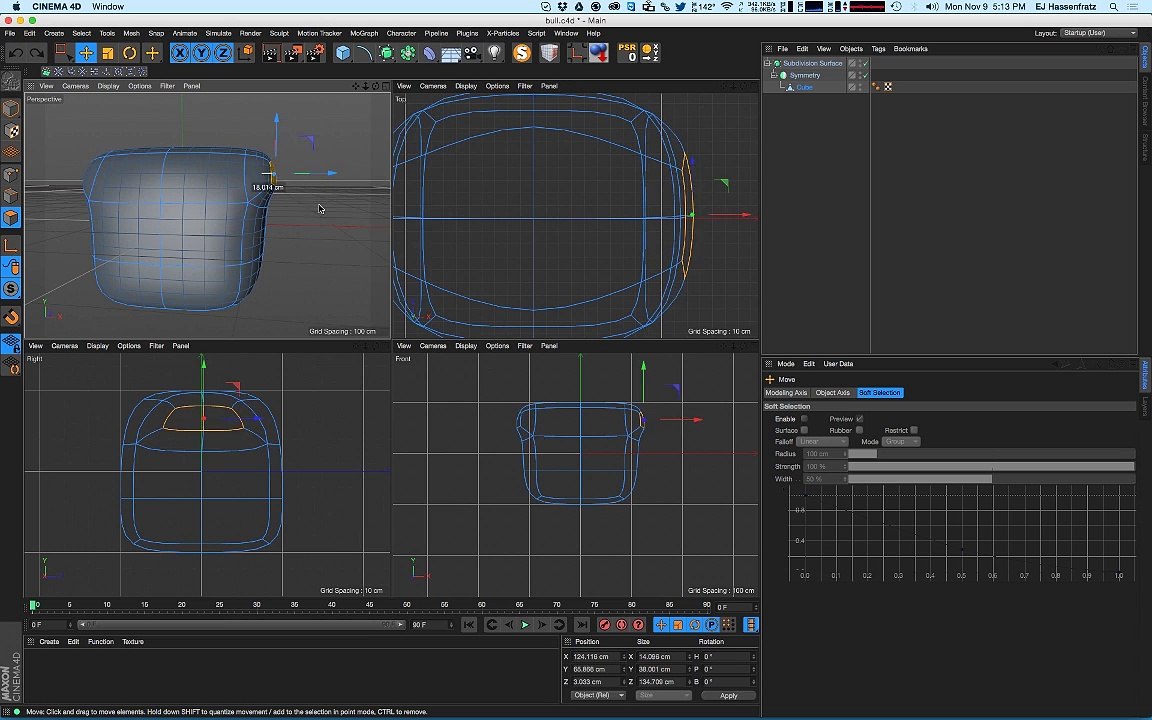
Task: Open the Simulate menu
Action: 218,33
